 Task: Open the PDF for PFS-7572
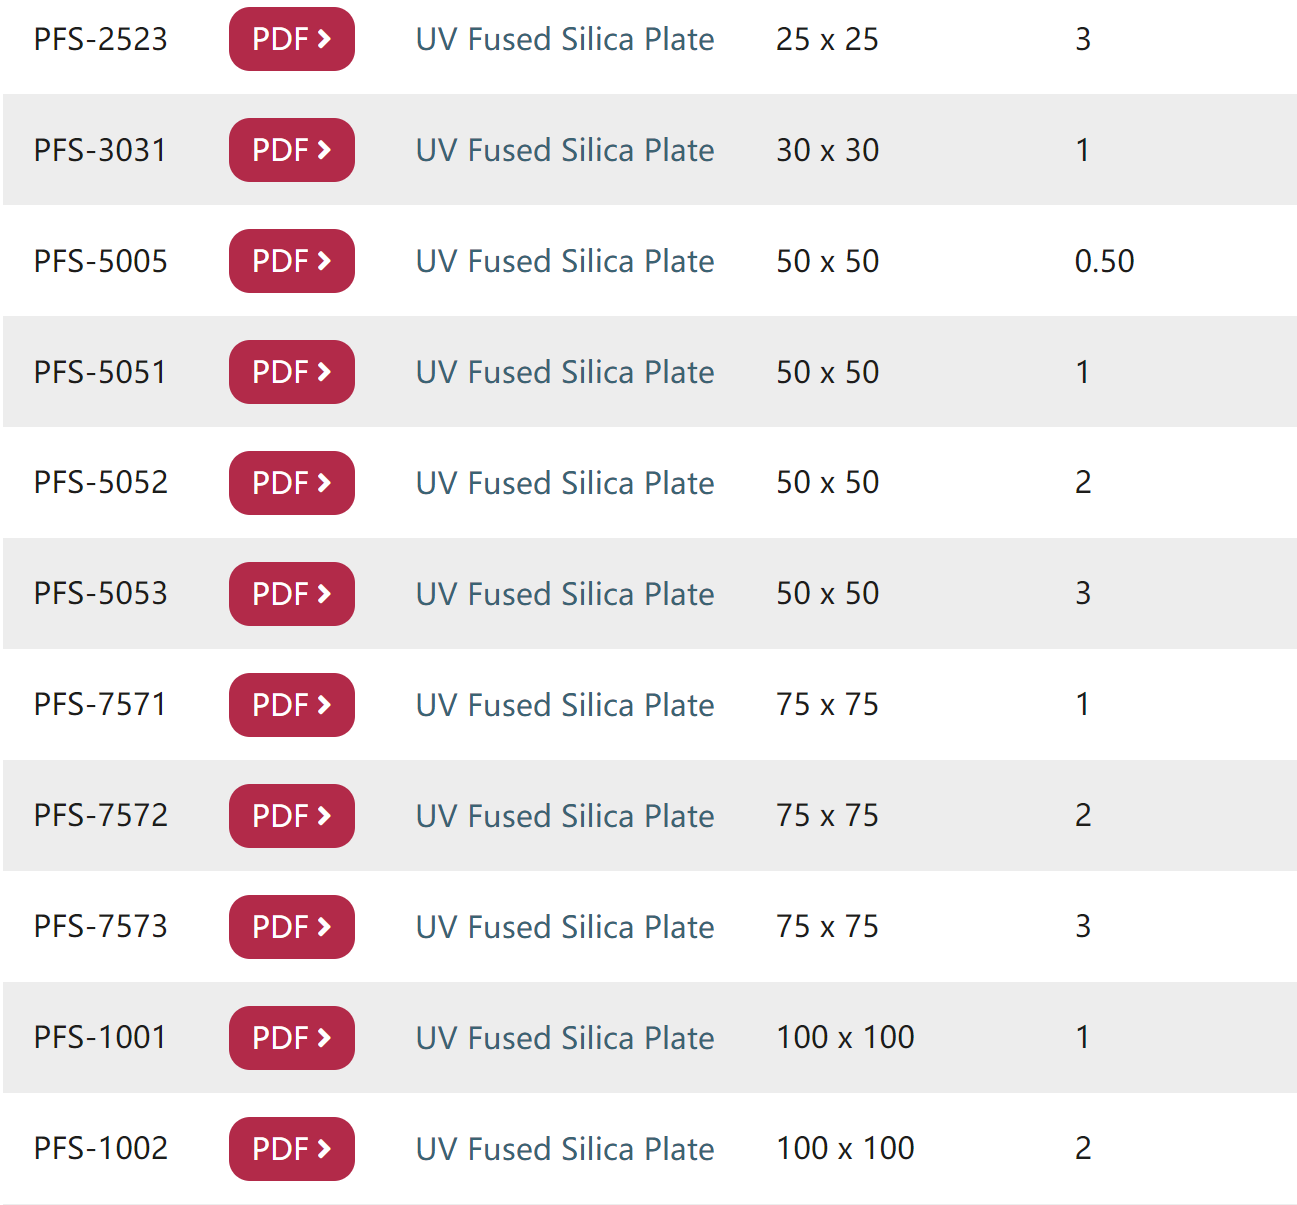click(x=291, y=816)
